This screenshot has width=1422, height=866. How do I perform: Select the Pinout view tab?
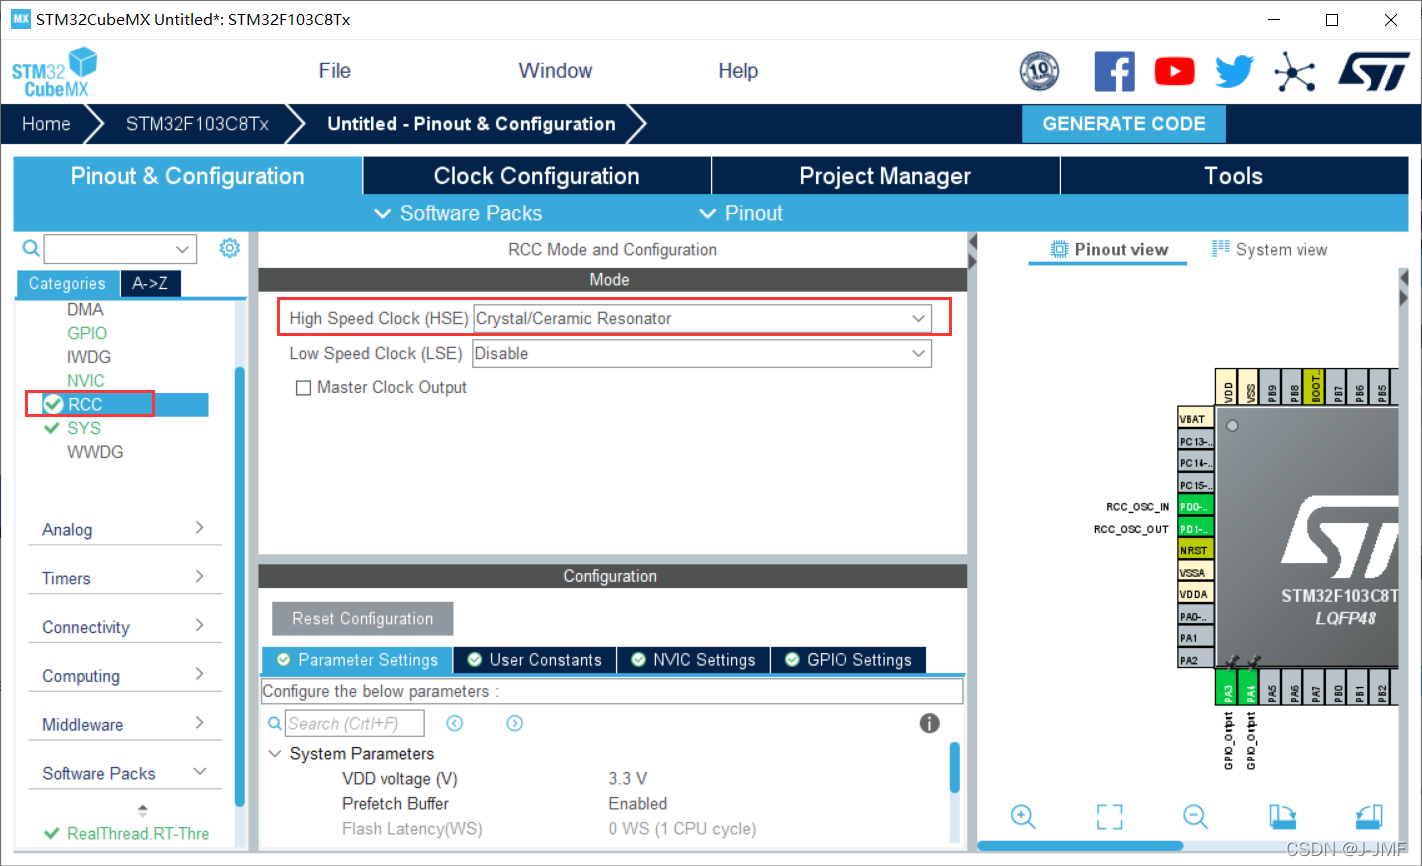[1109, 249]
